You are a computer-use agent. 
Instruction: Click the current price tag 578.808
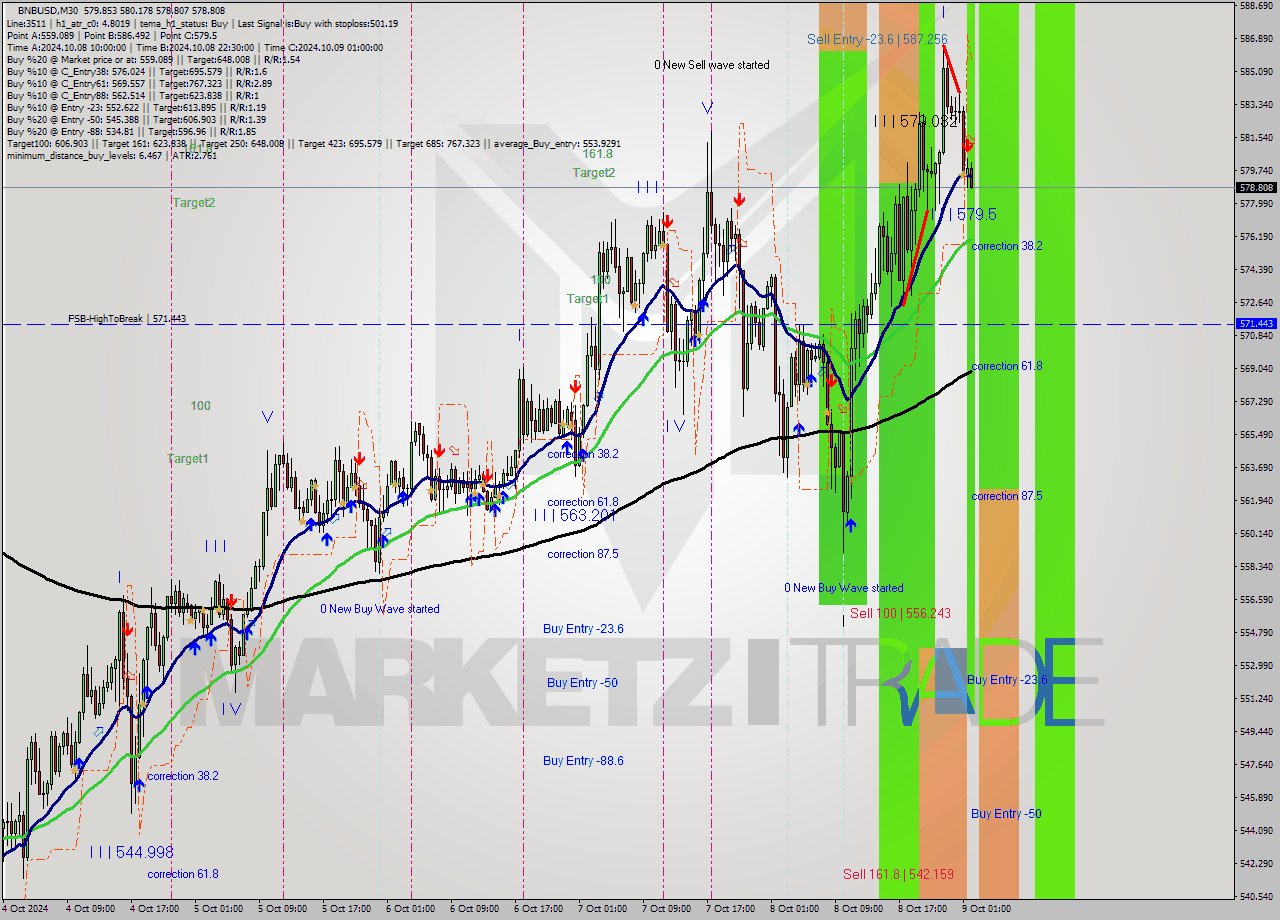pyautogui.click(x=1257, y=187)
